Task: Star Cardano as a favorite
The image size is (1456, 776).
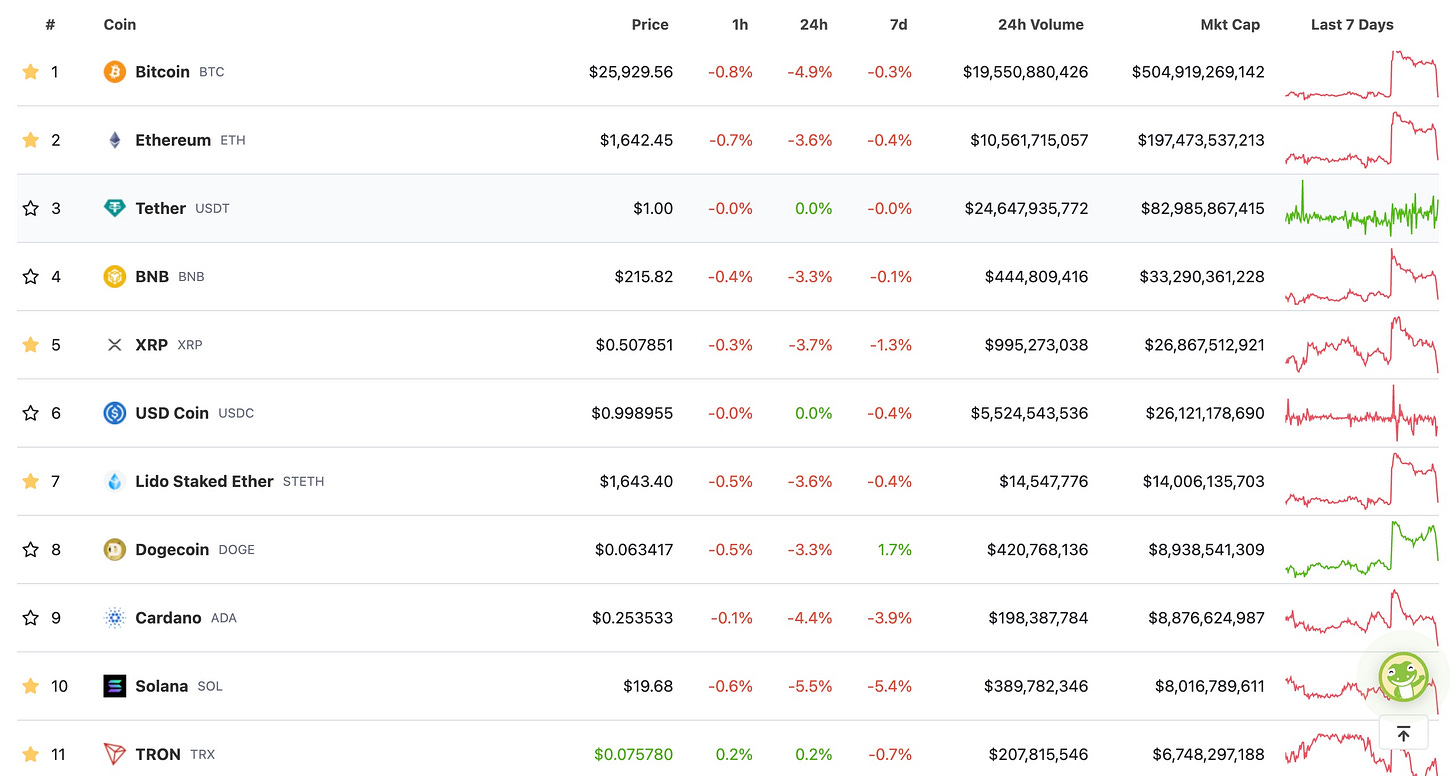Action: [x=30, y=618]
